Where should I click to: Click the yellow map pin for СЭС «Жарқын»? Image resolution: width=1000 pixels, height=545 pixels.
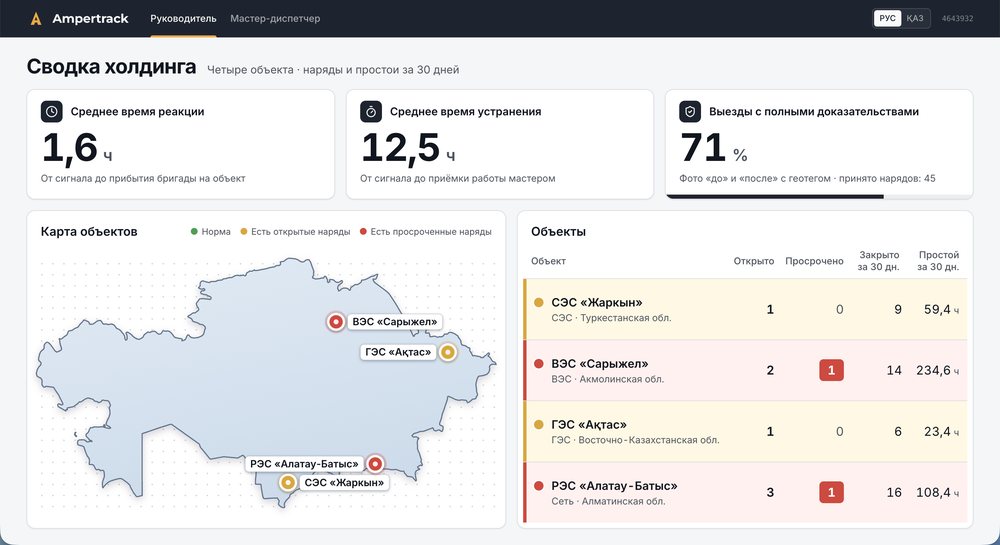tap(288, 483)
